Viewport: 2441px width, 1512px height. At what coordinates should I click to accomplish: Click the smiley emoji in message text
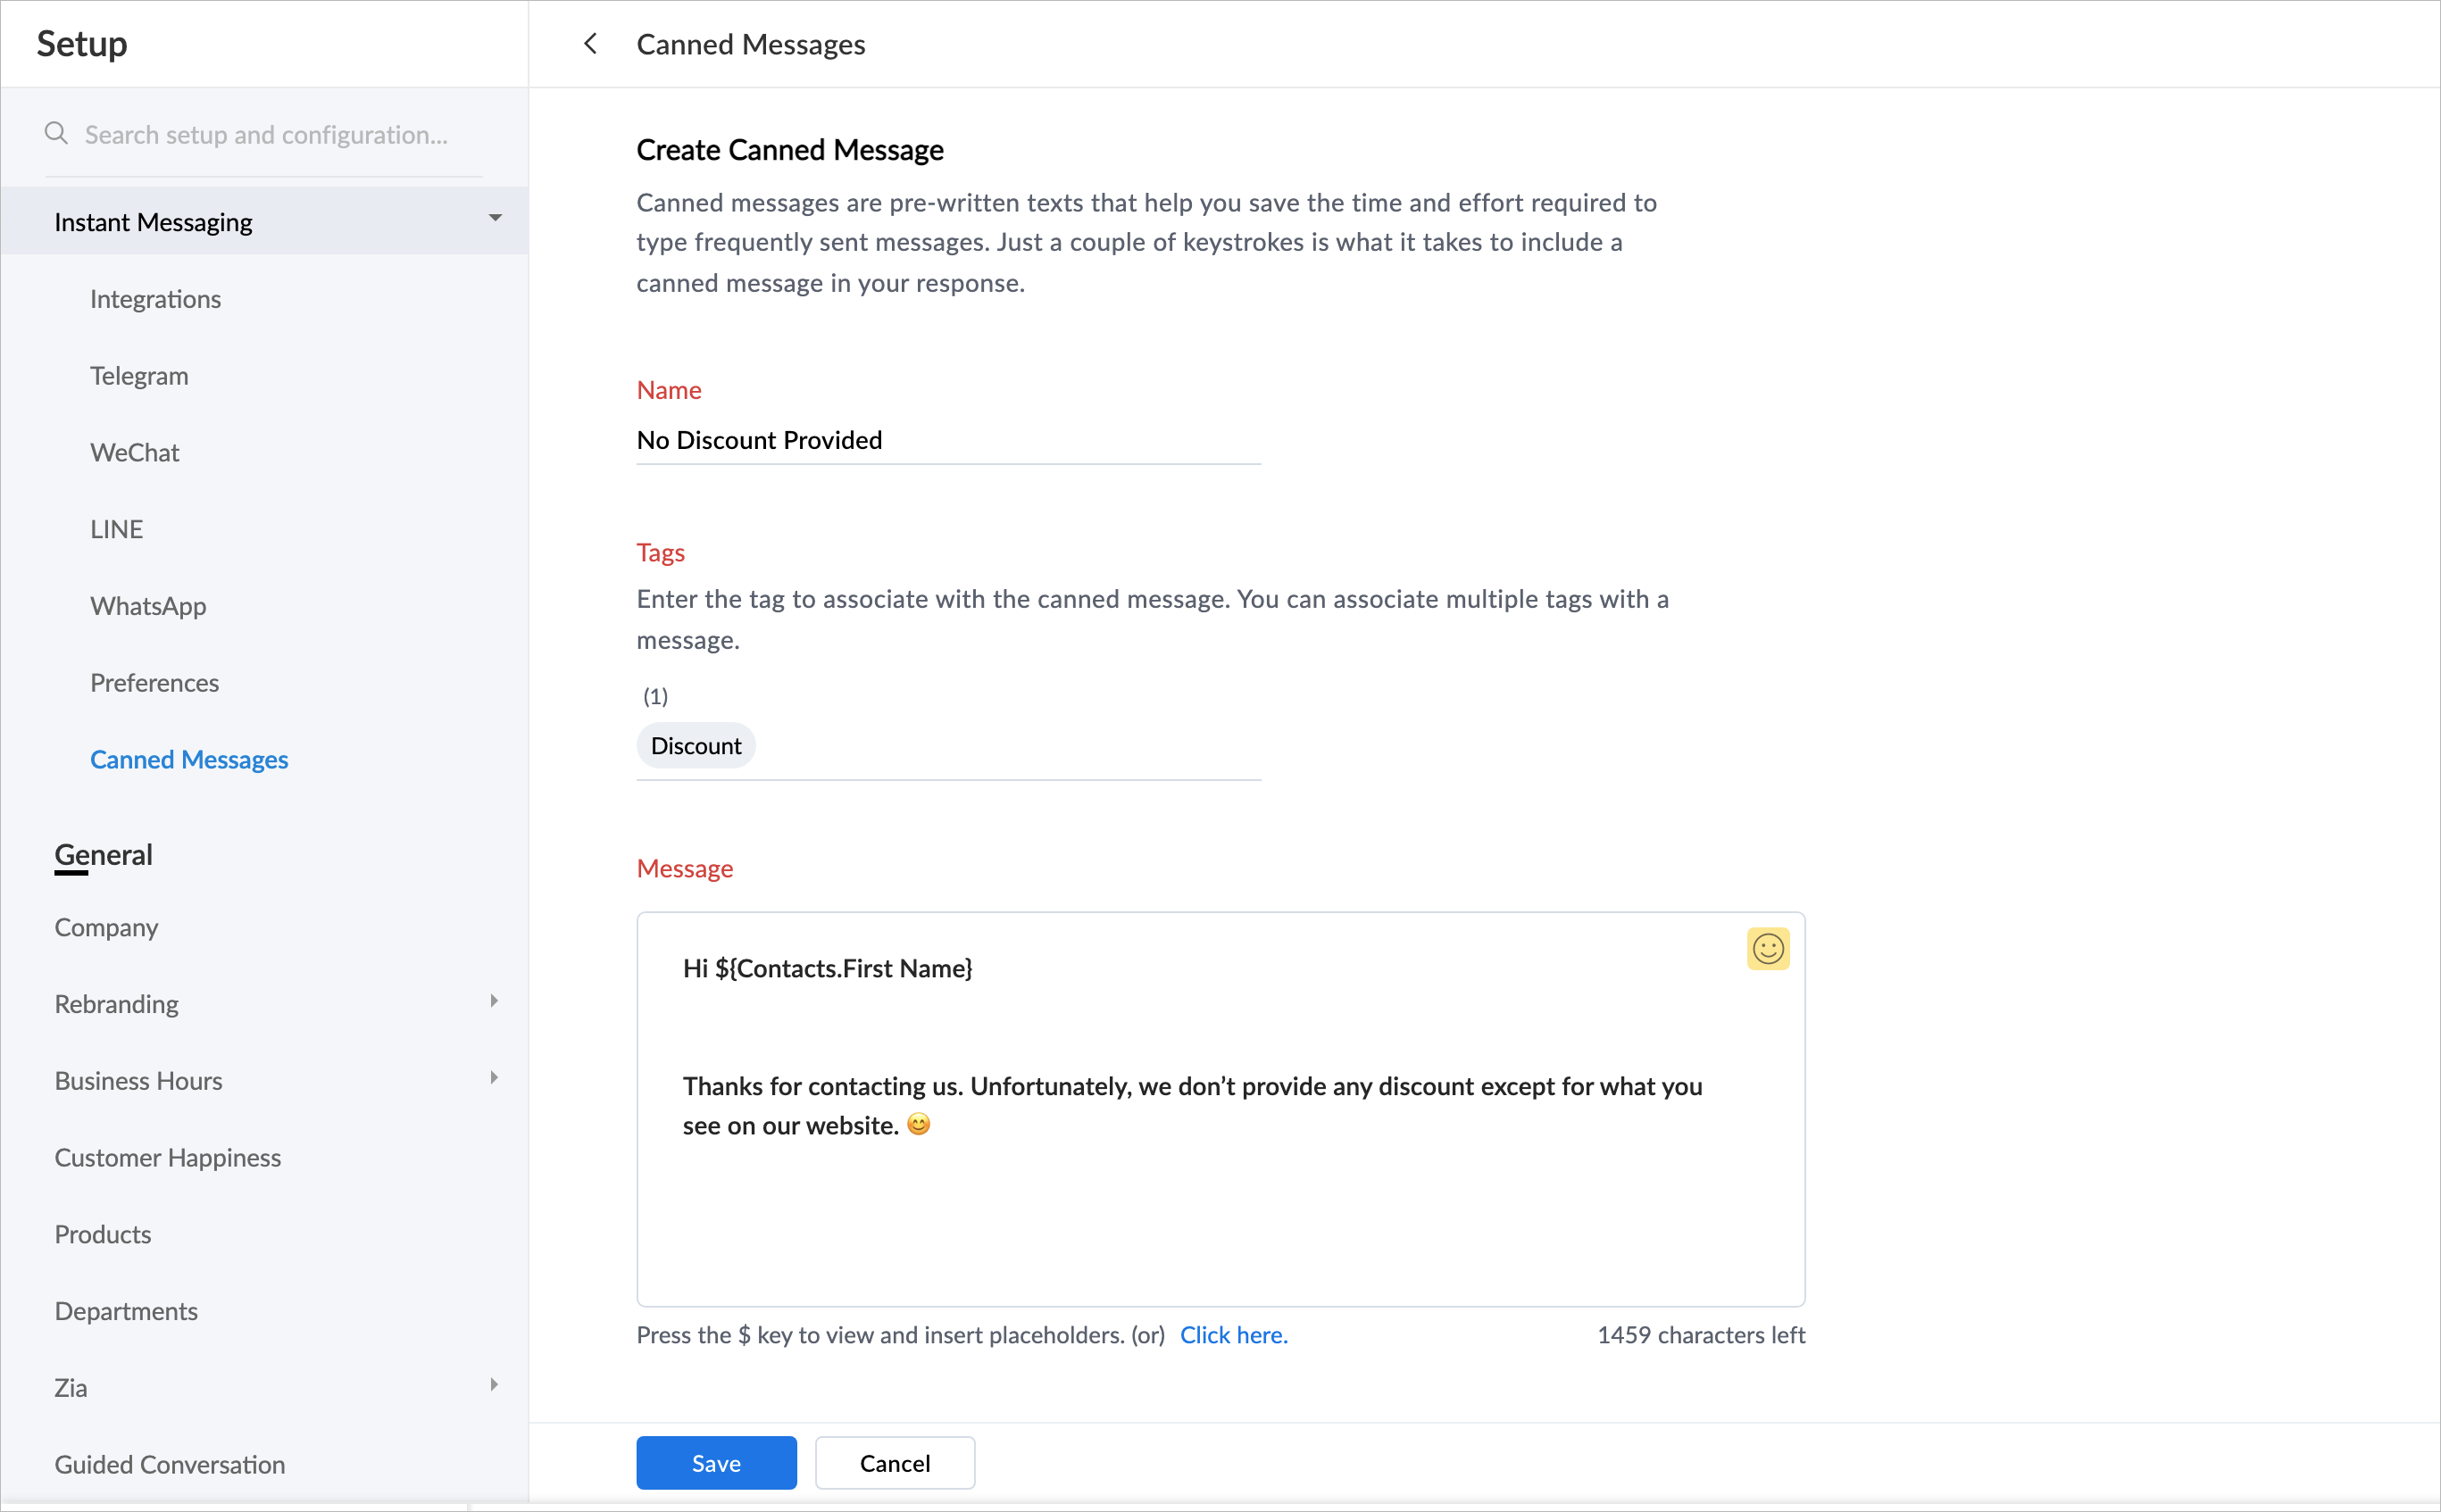(x=918, y=1124)
